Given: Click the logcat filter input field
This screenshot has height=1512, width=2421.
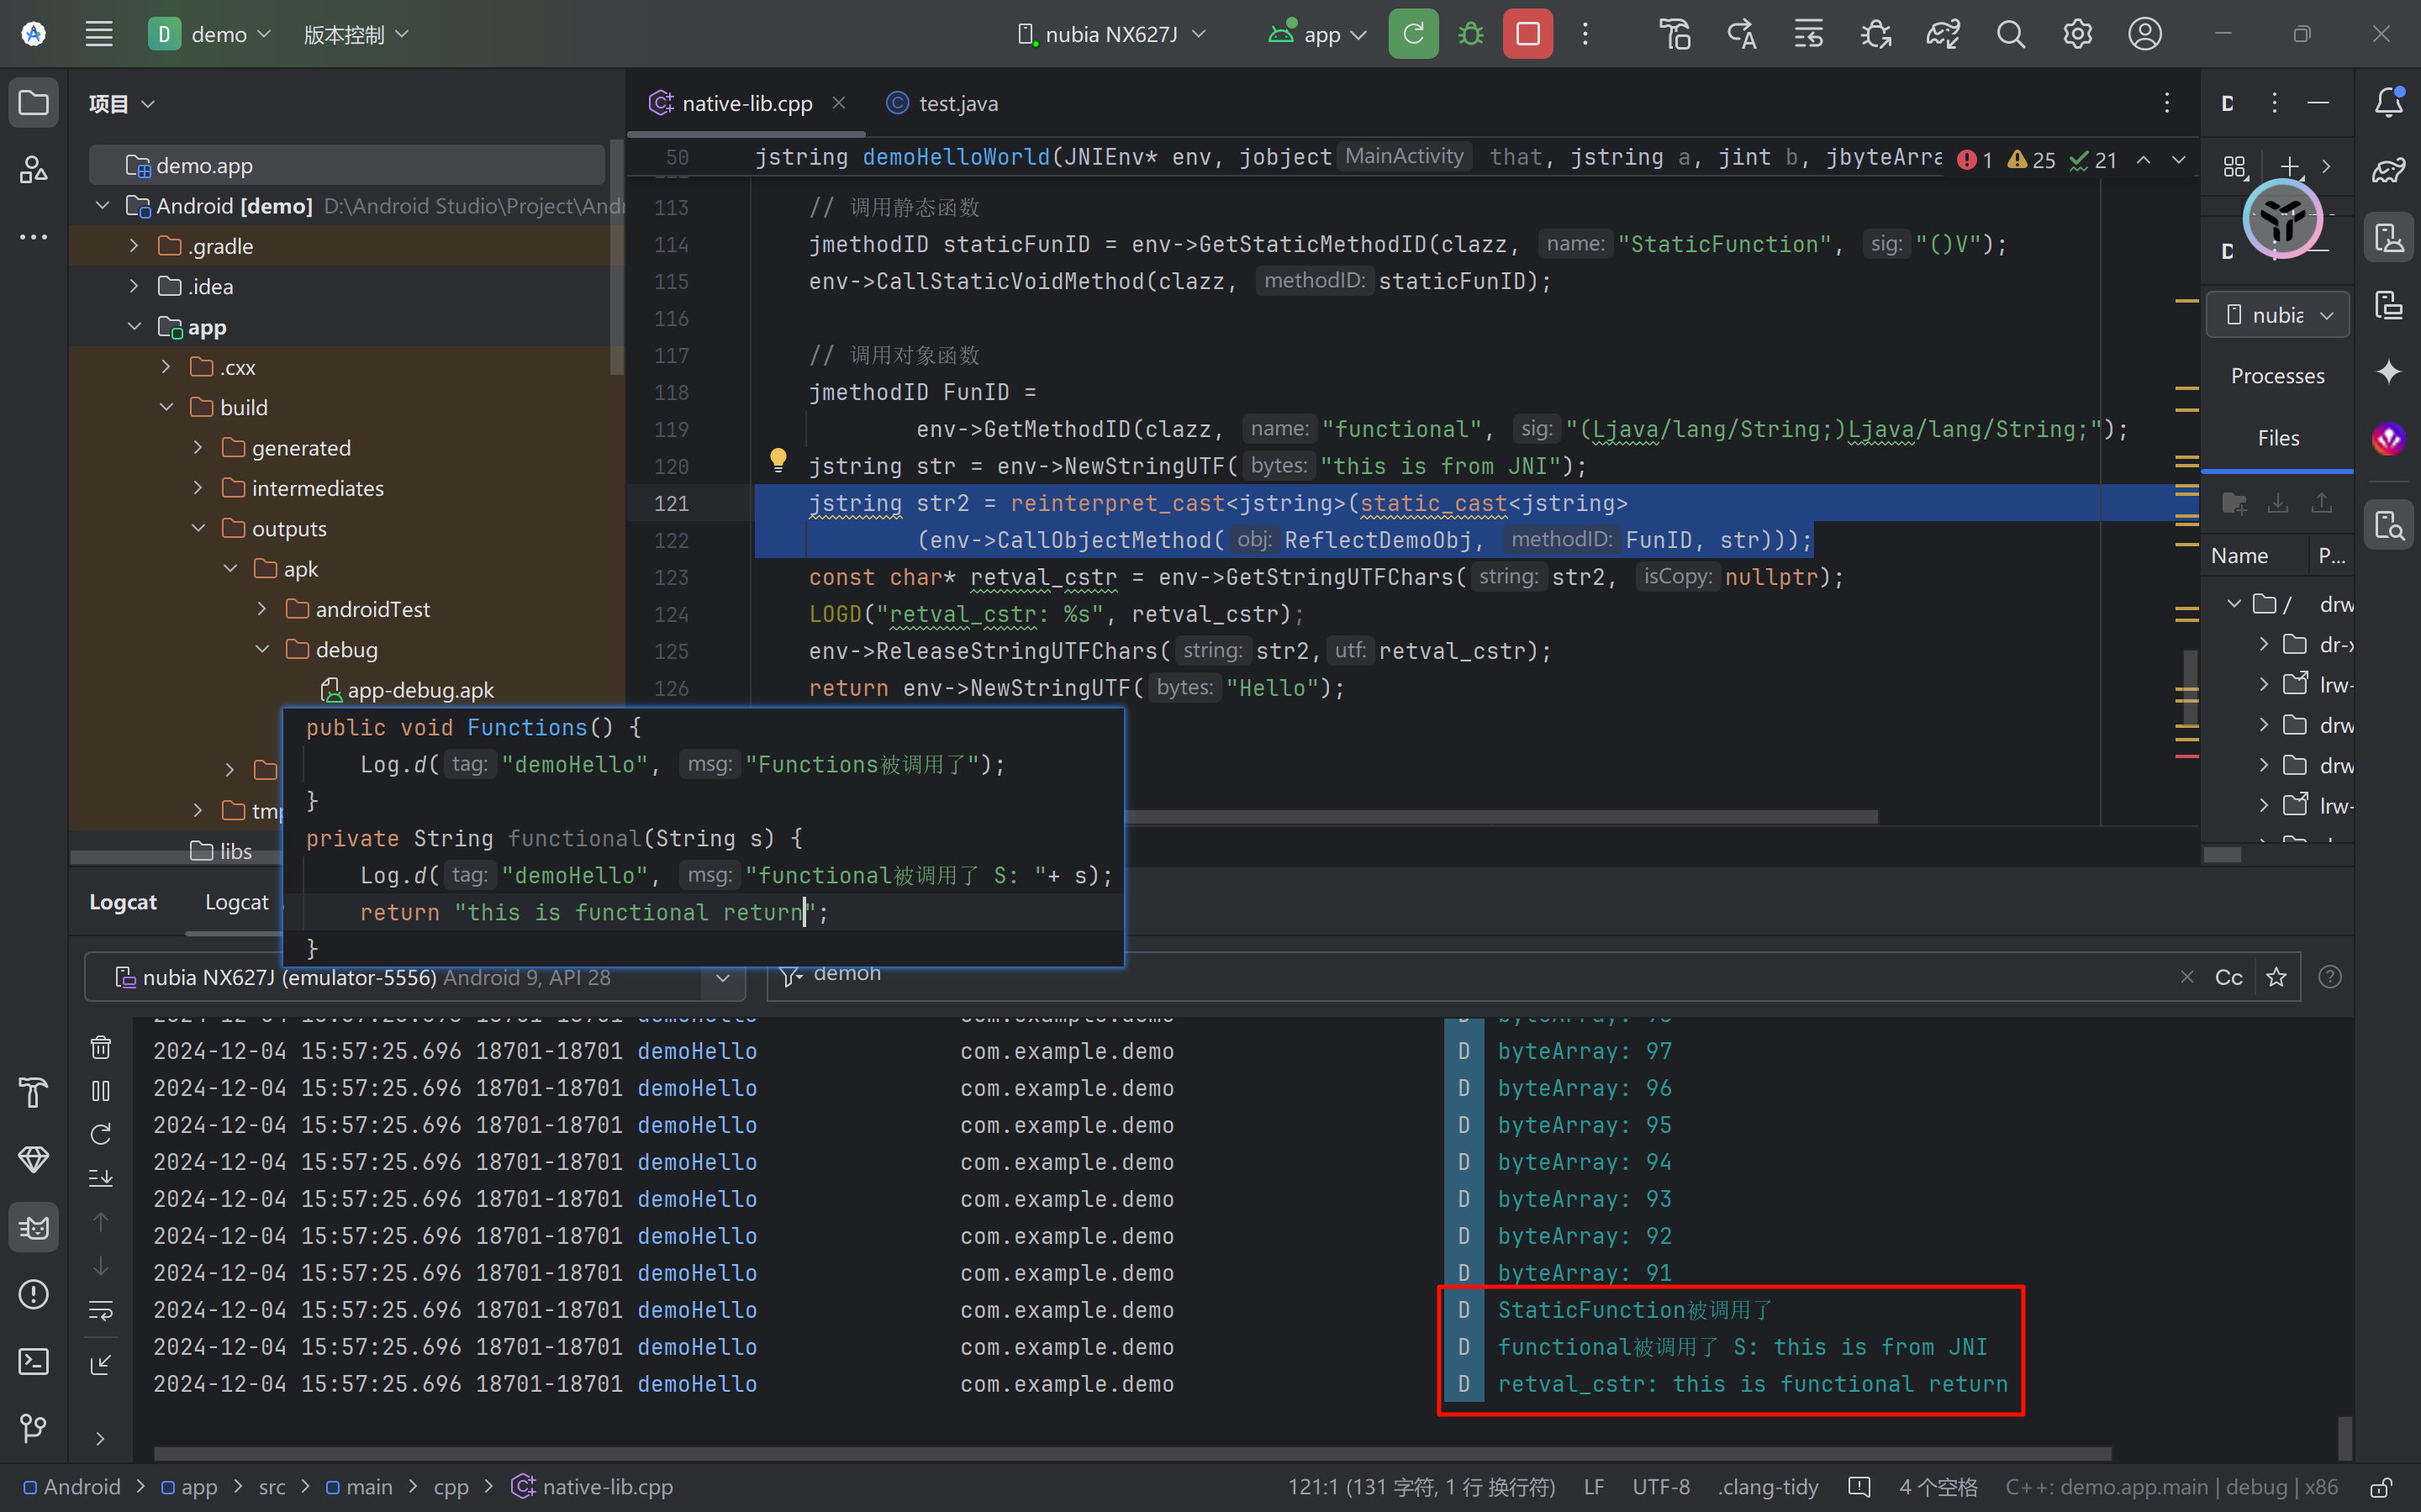Looking at the screenshot, I should click(1500, 977).
